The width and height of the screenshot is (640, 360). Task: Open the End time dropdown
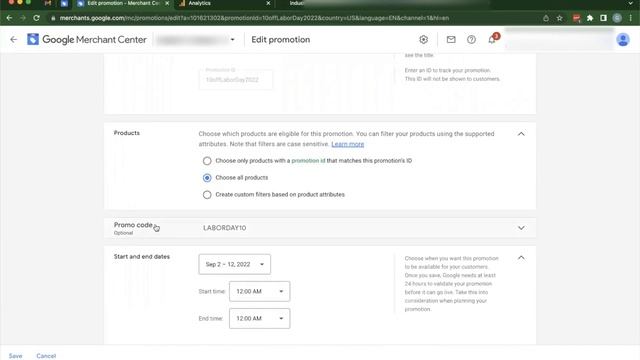(259, 318)
